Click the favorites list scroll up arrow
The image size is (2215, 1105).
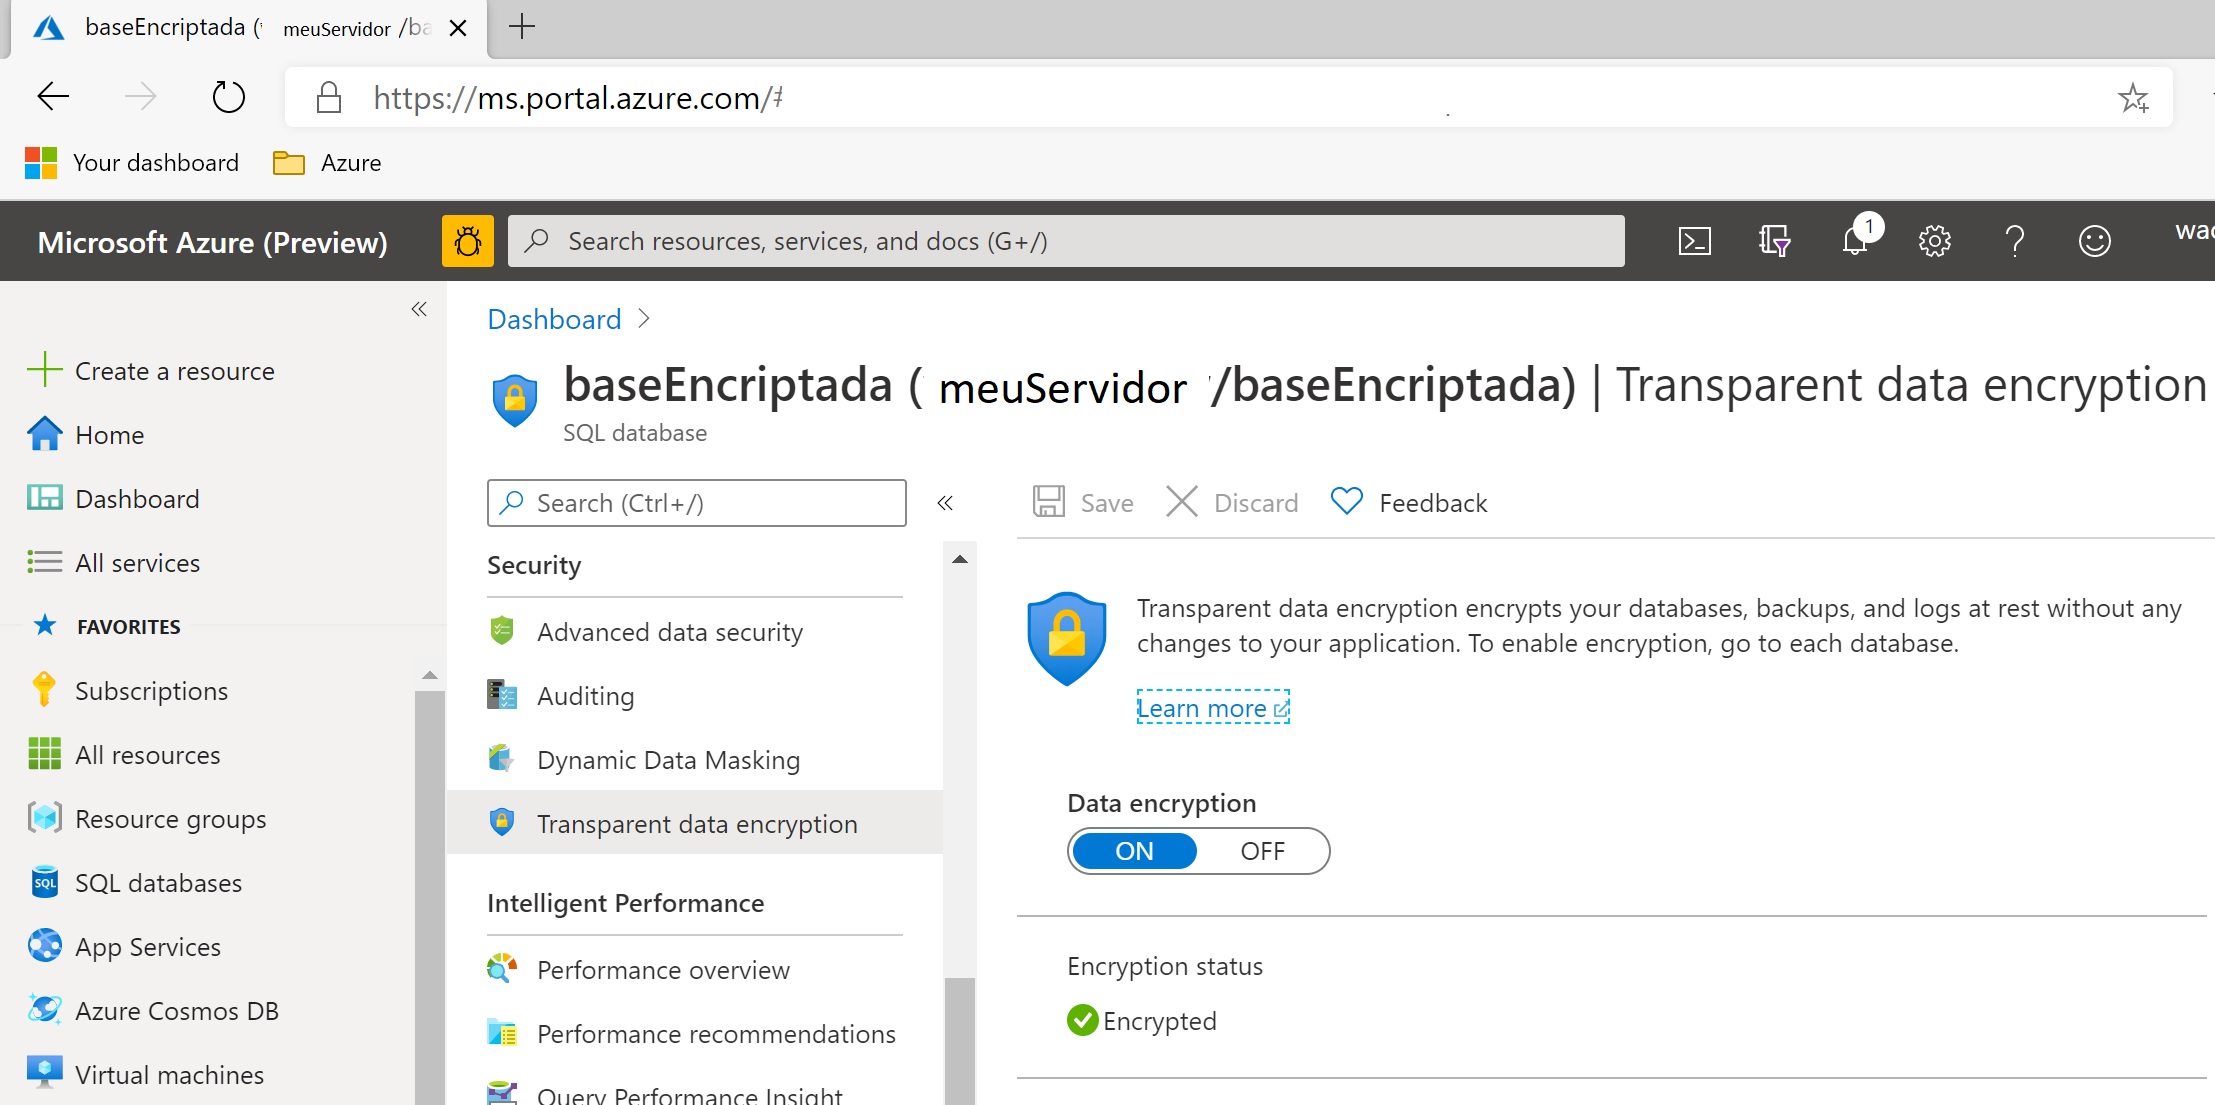tap(430, 675)
